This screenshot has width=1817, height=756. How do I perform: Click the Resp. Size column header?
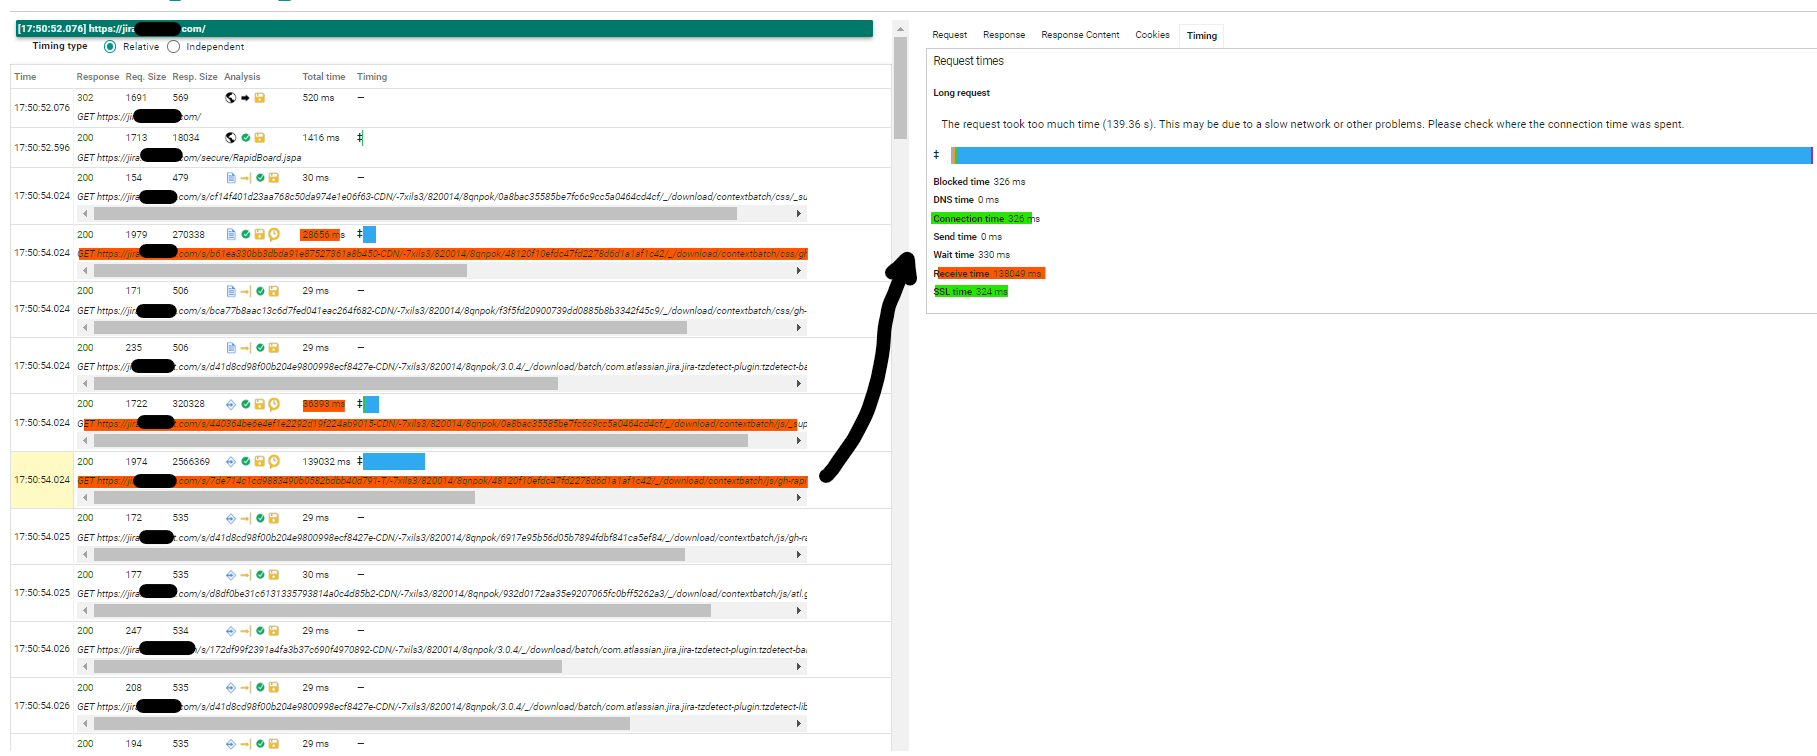(194, 77)
